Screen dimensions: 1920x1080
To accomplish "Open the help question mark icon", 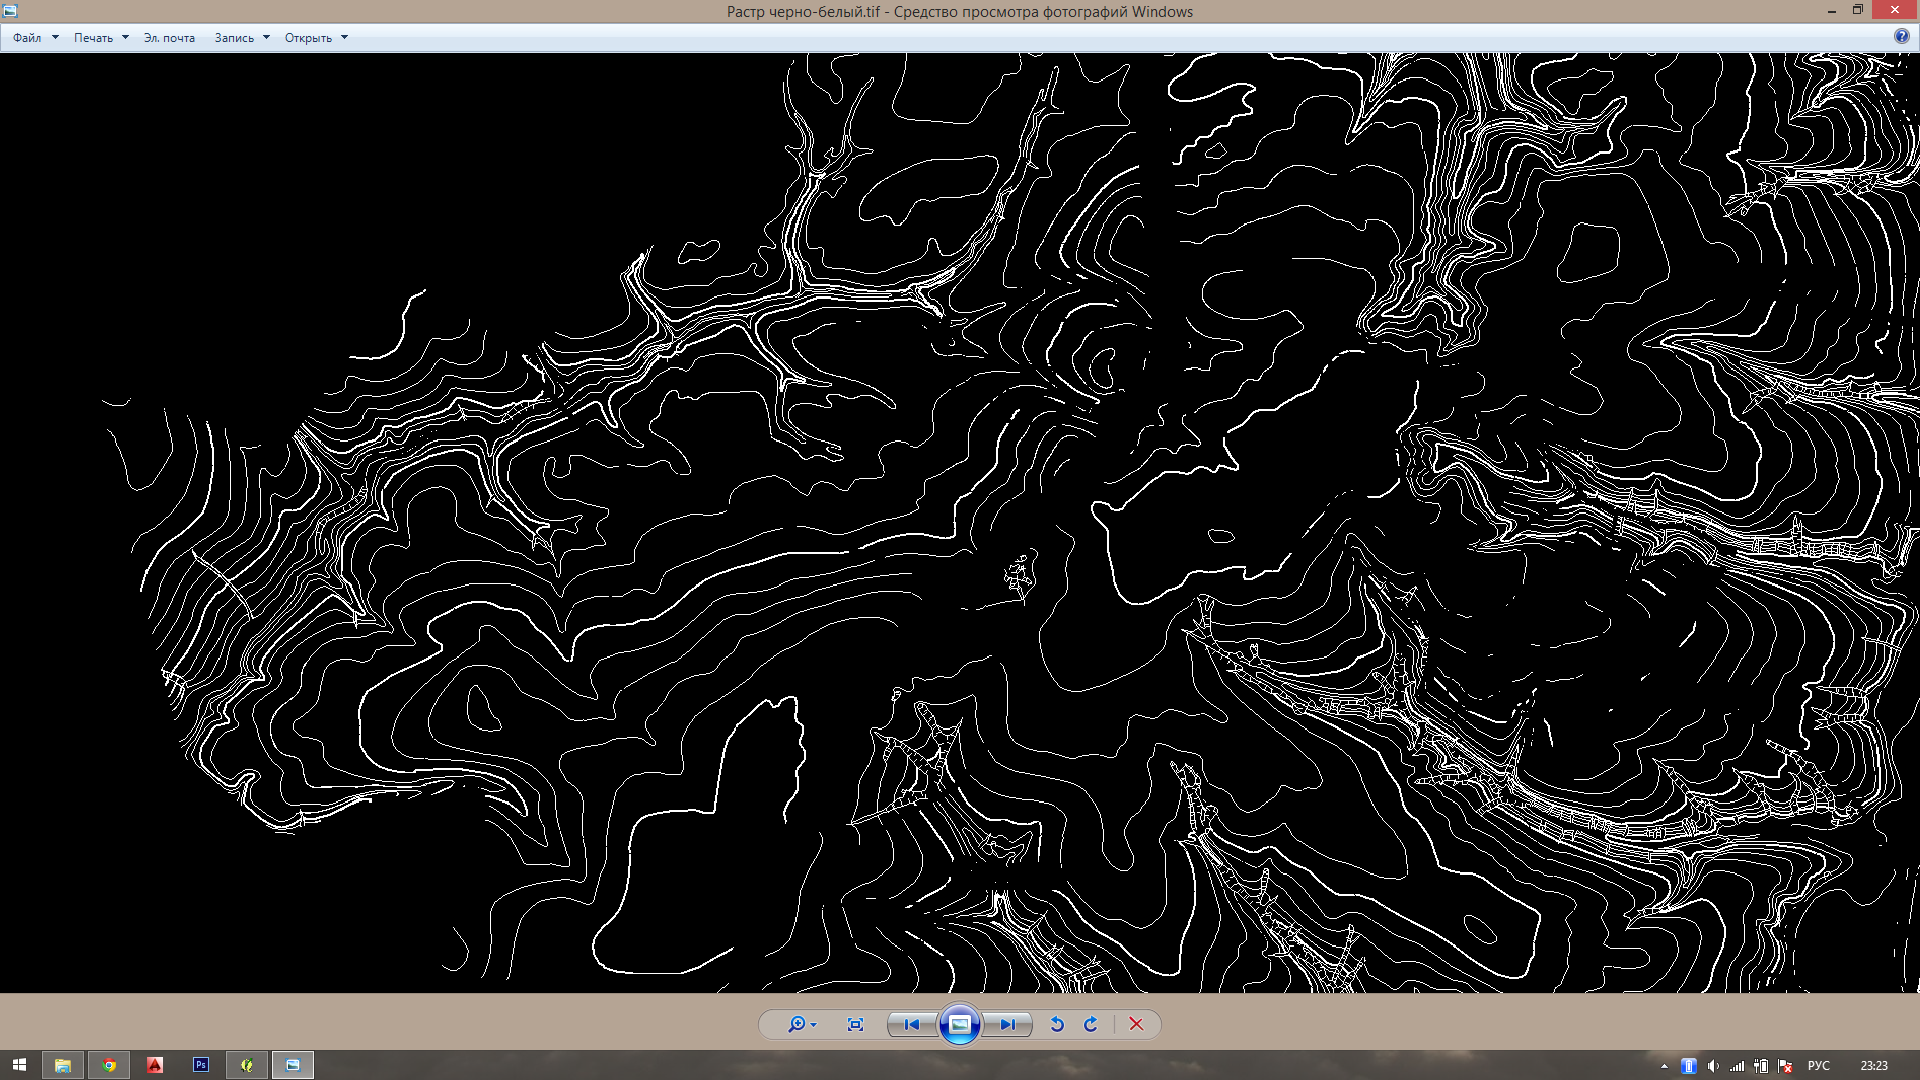I will pyautogui.click(x=1901, y=36).
